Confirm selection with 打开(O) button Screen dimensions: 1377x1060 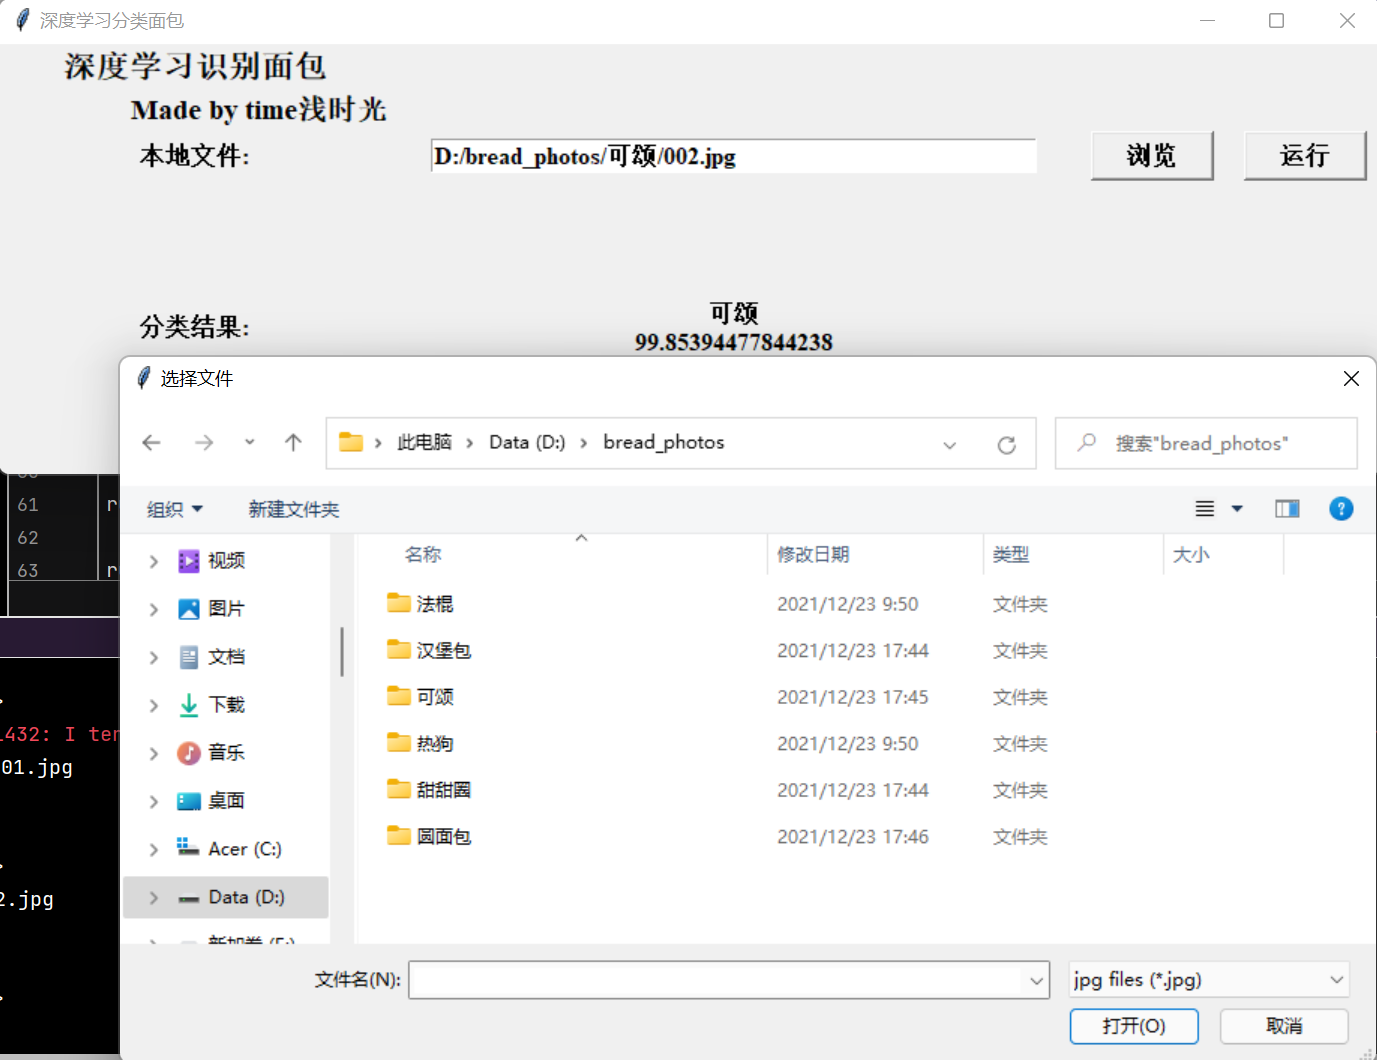click(x=1134, y=1026)
